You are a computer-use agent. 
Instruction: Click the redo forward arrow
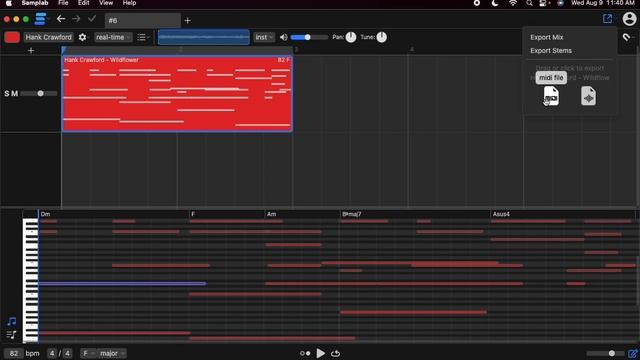(x=76, y=19)
